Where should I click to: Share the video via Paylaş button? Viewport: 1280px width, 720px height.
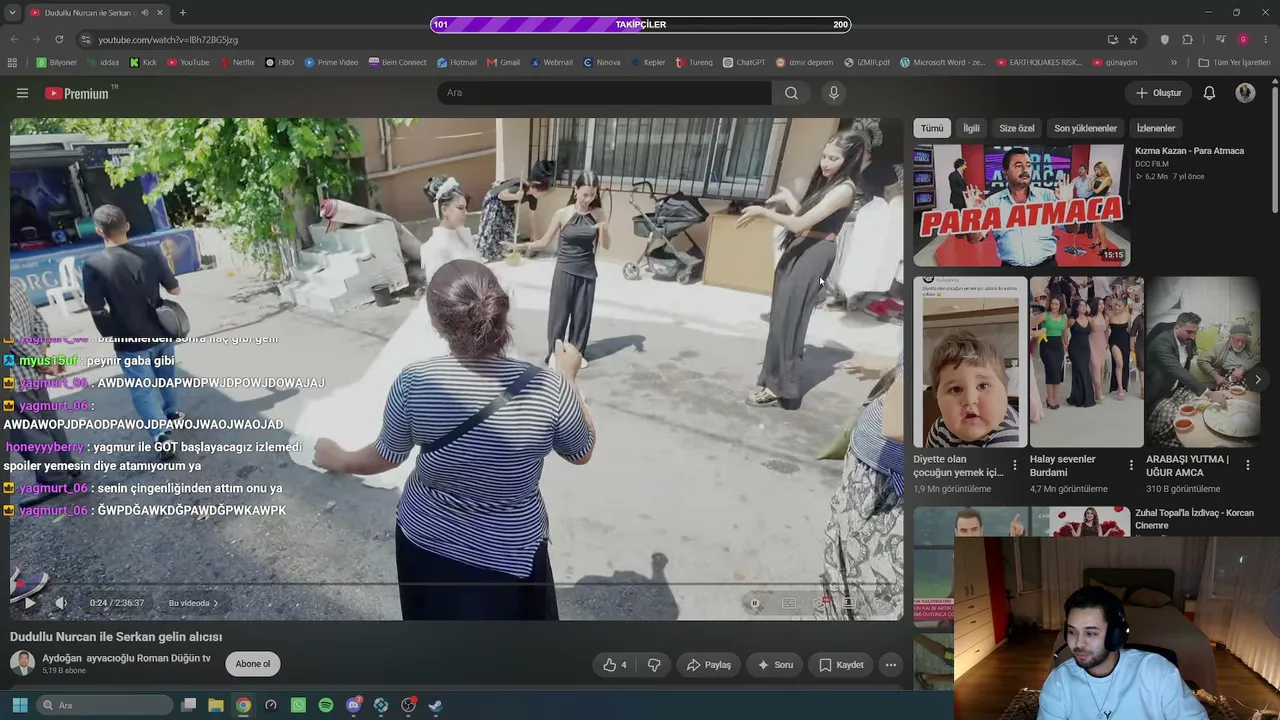tap(709, 665)
